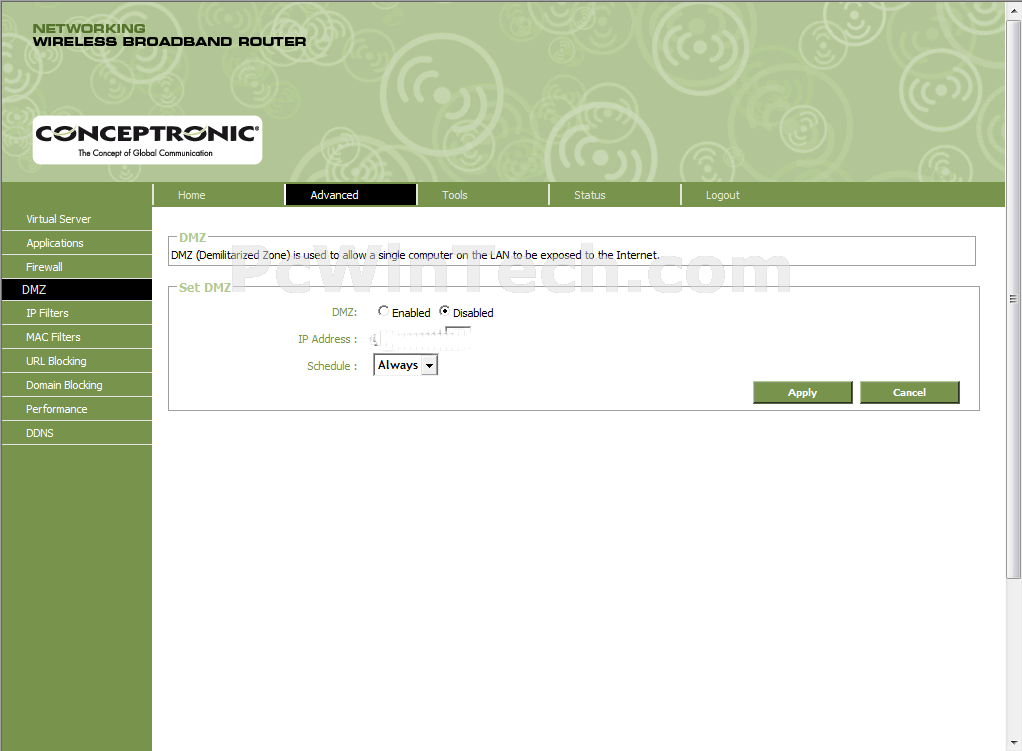Image resolution: width=1022 pixels, height=751 pixels.
Task: Set DMZ to Enabled radio button
Action: click(x=383, y=312)
